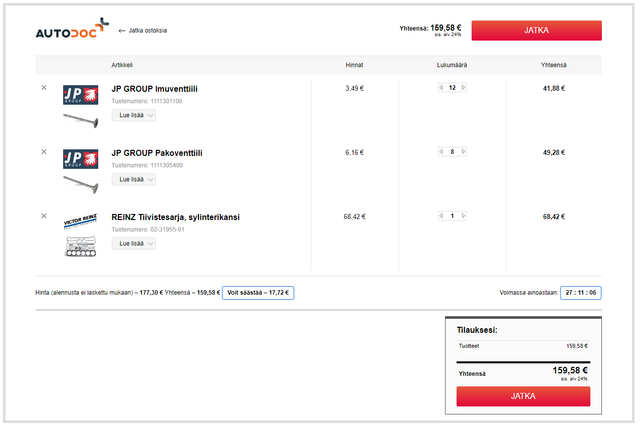
Task: View Pakoventtiili valve product image
Action: 81,184
